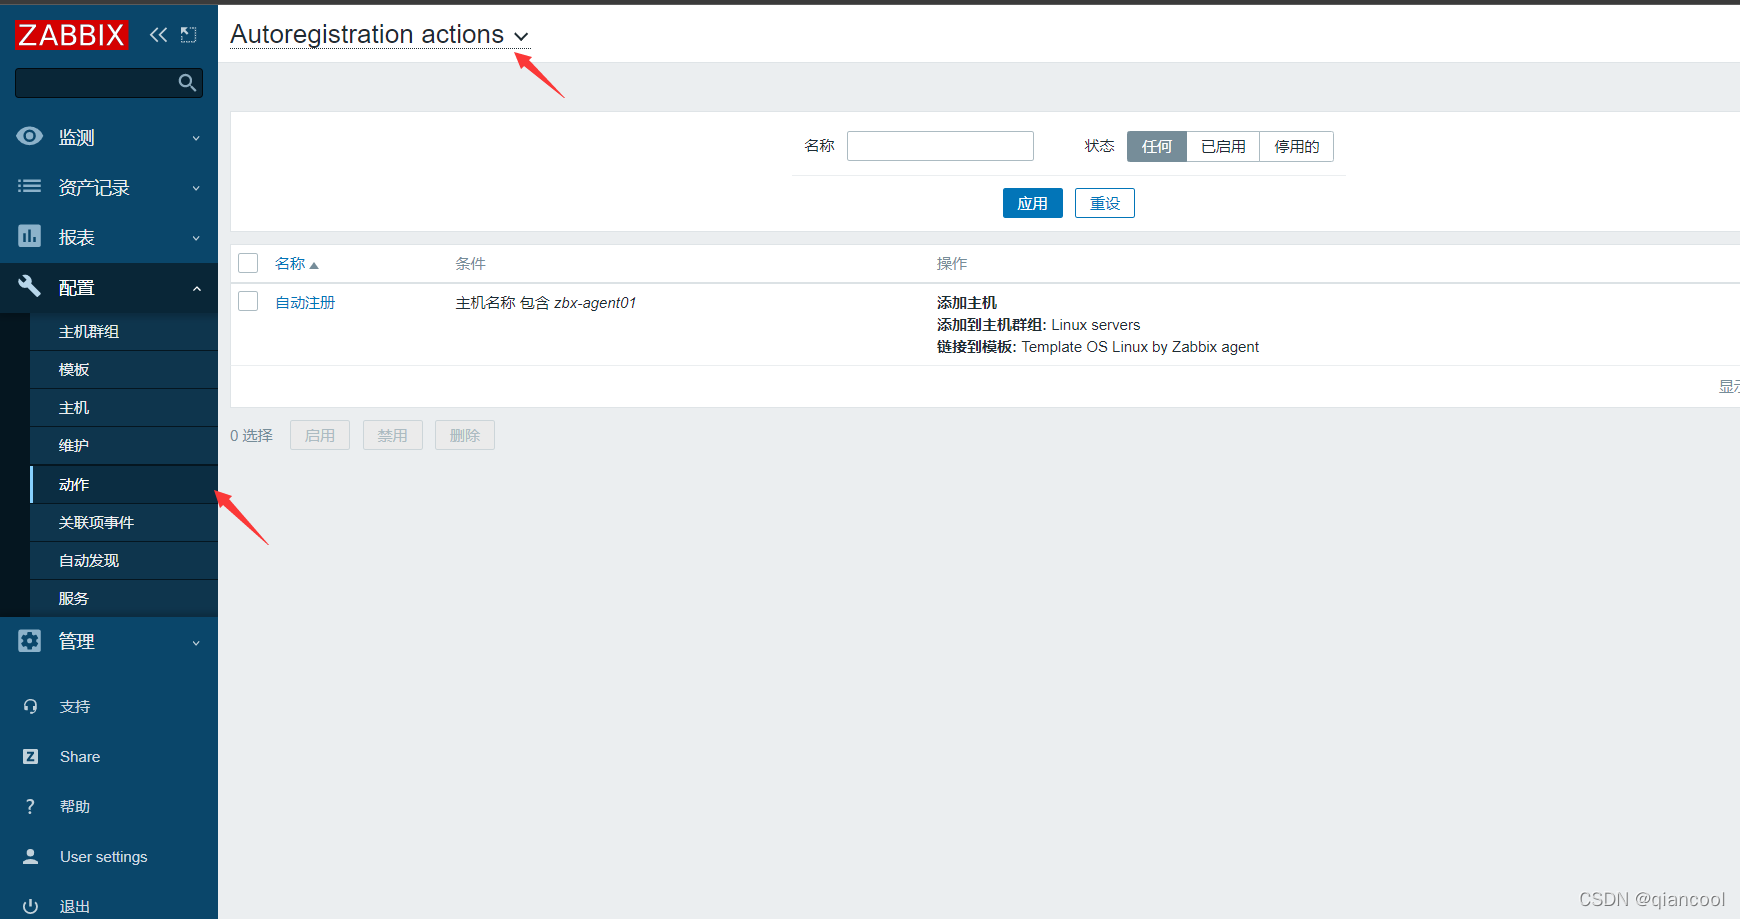Click the 应用 apply button
1740x919 pixels.
(x=1033, y=203)
